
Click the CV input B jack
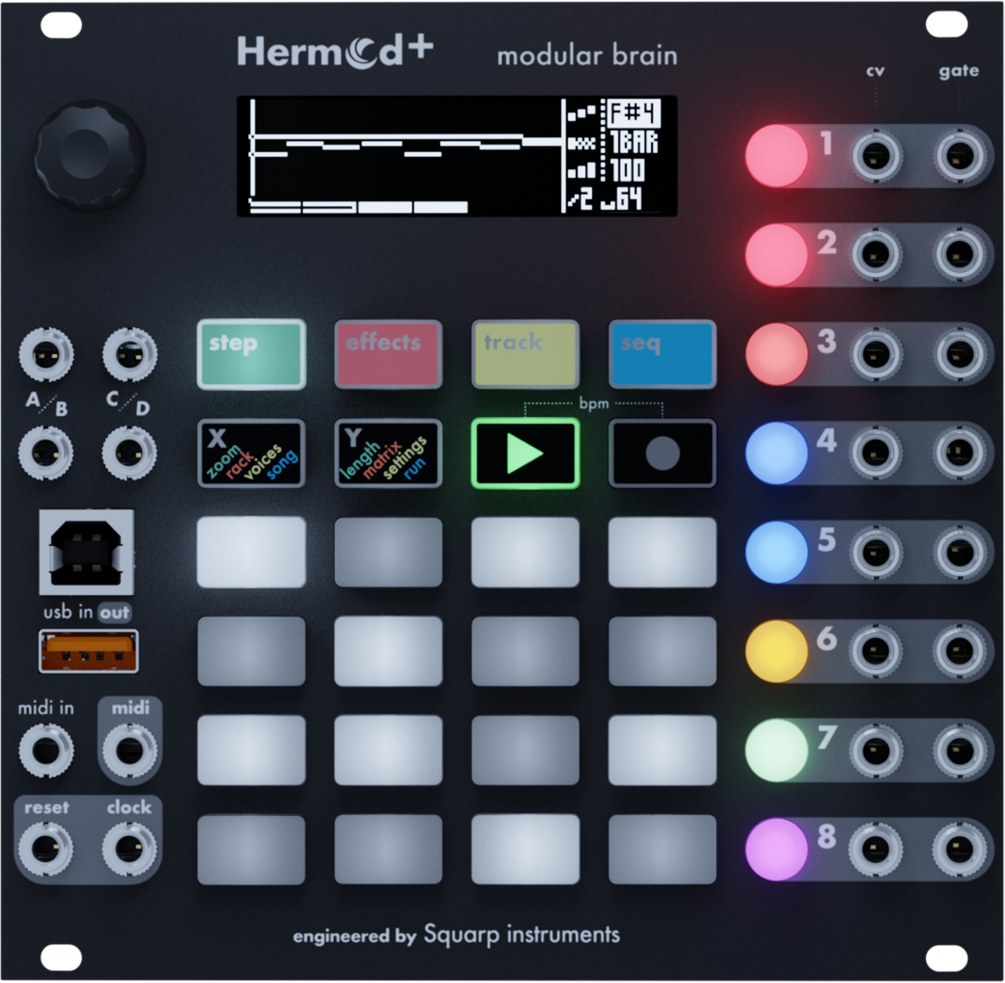click(46, 453)
